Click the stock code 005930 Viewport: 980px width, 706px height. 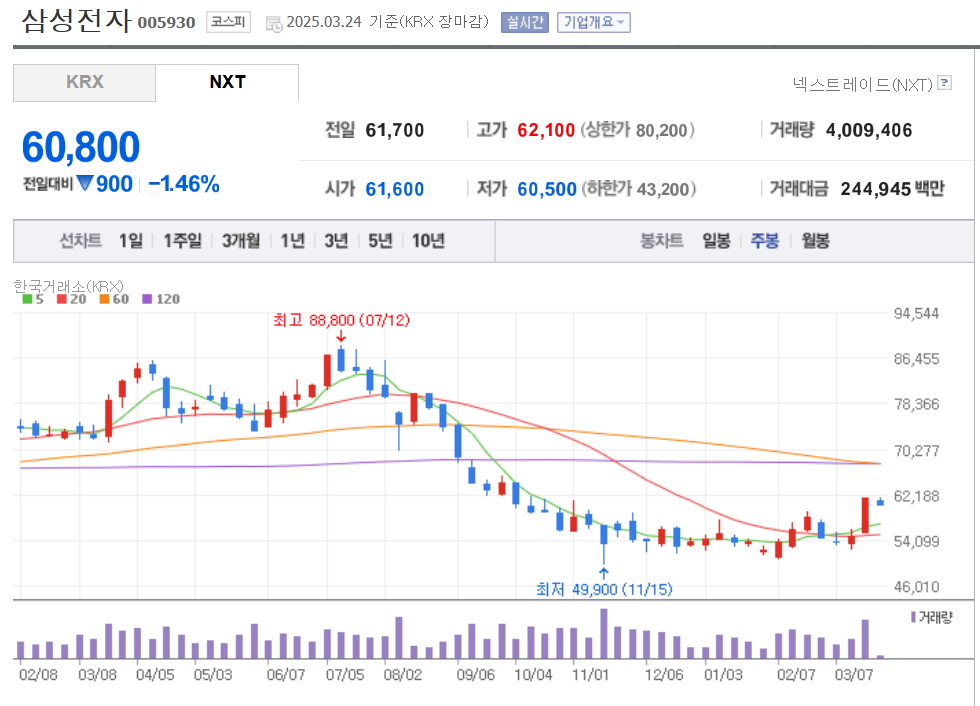166,22
